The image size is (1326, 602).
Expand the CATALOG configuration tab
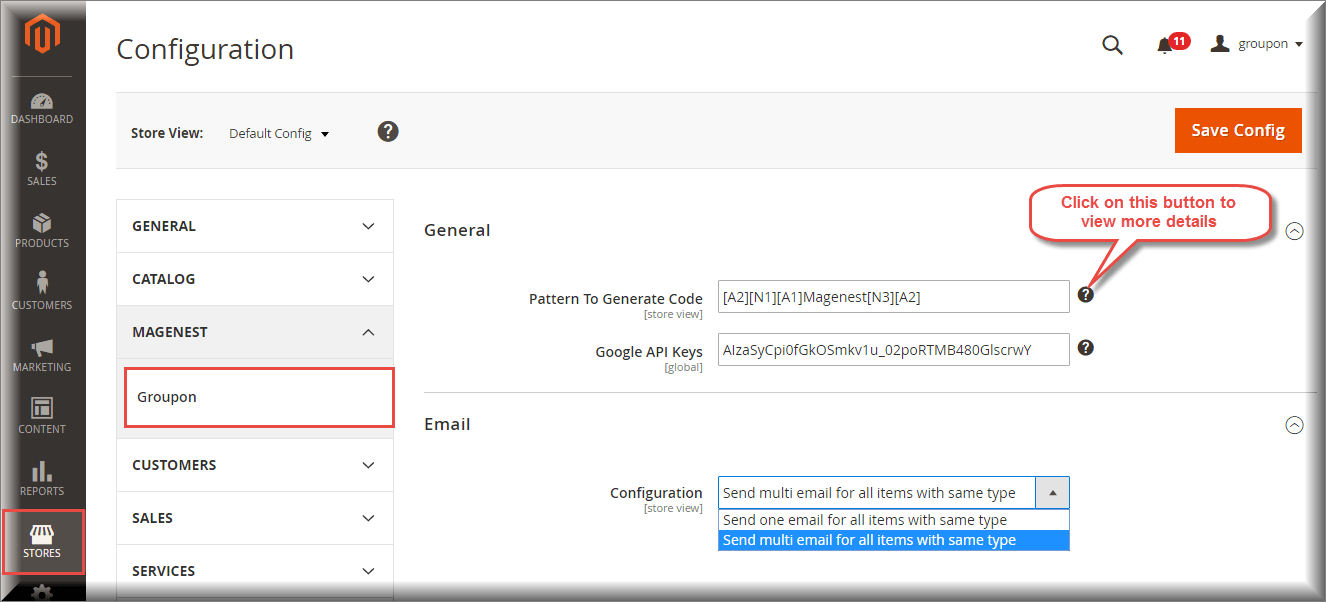pyautogui.click(x=255, y=279)
